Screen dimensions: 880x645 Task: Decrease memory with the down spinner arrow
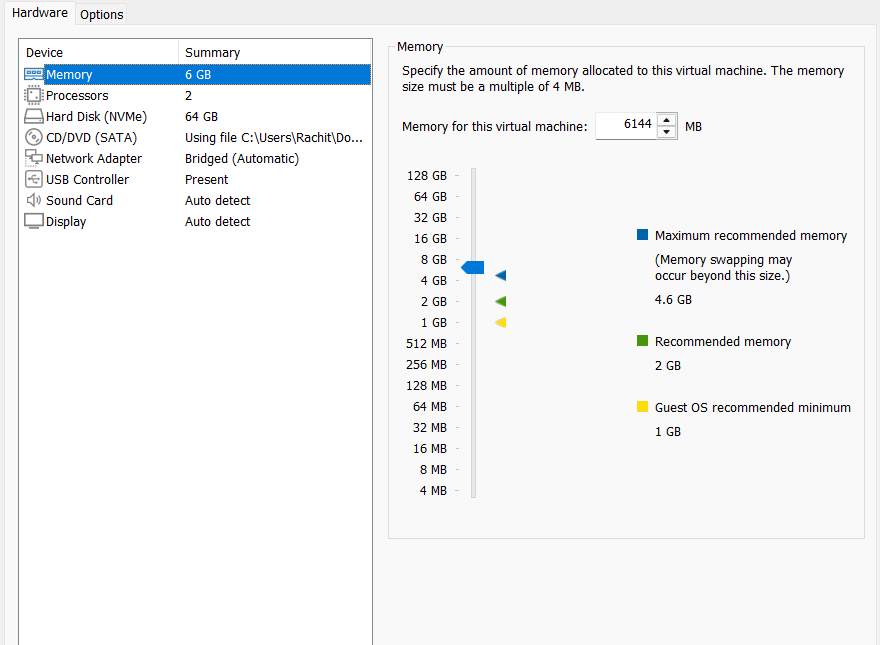coord(666,132)
